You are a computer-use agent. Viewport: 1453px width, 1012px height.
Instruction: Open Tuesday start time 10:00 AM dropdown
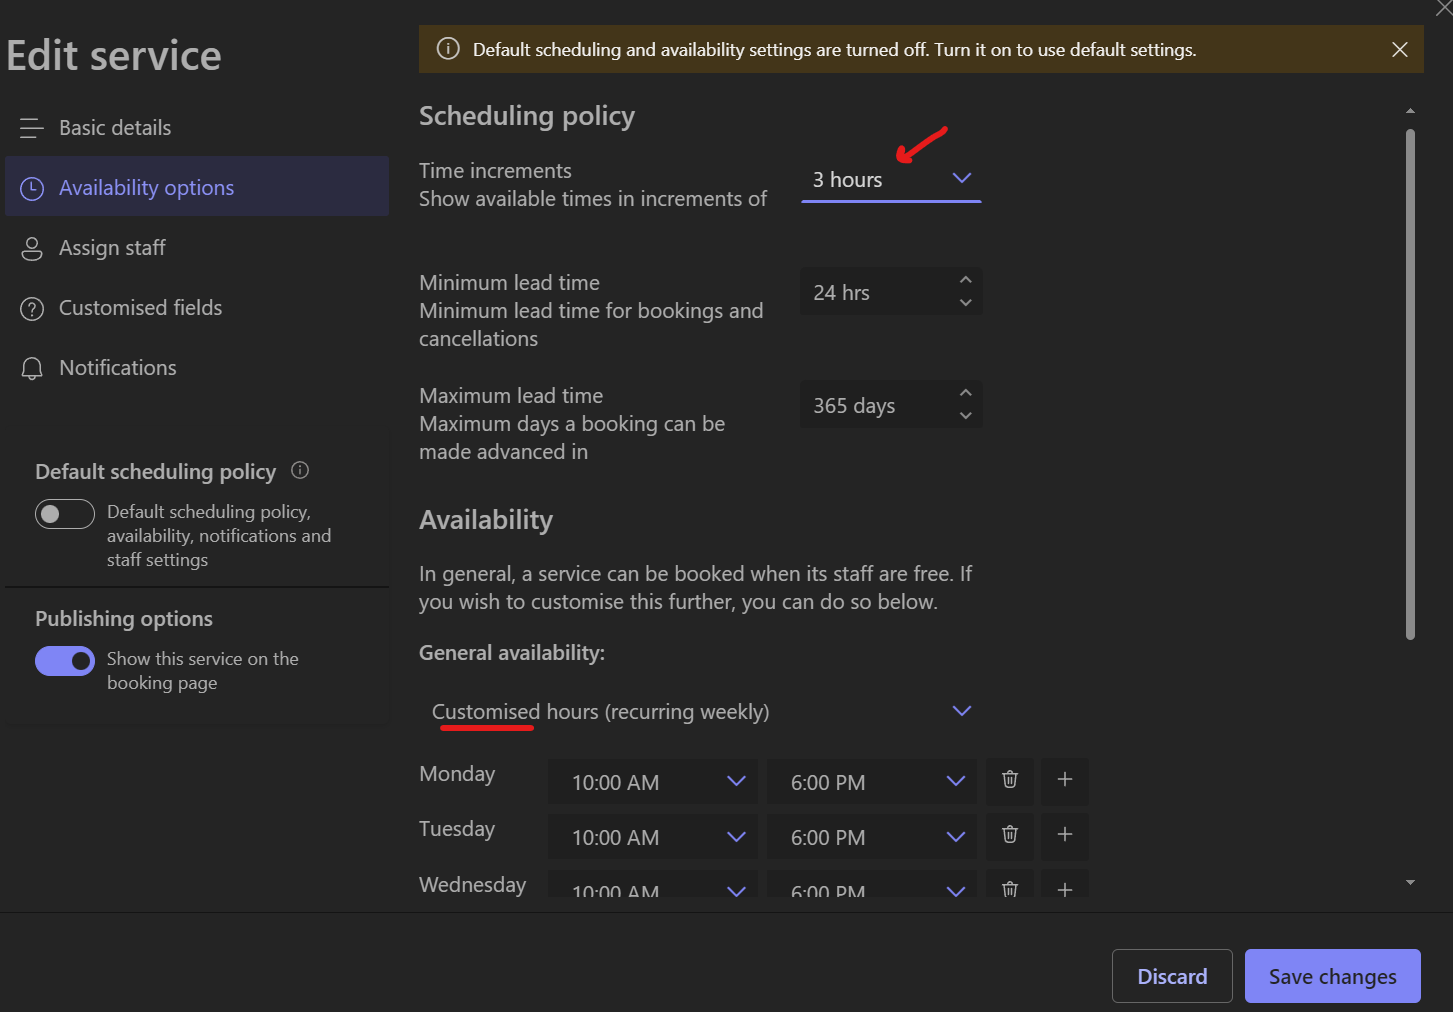653,837
